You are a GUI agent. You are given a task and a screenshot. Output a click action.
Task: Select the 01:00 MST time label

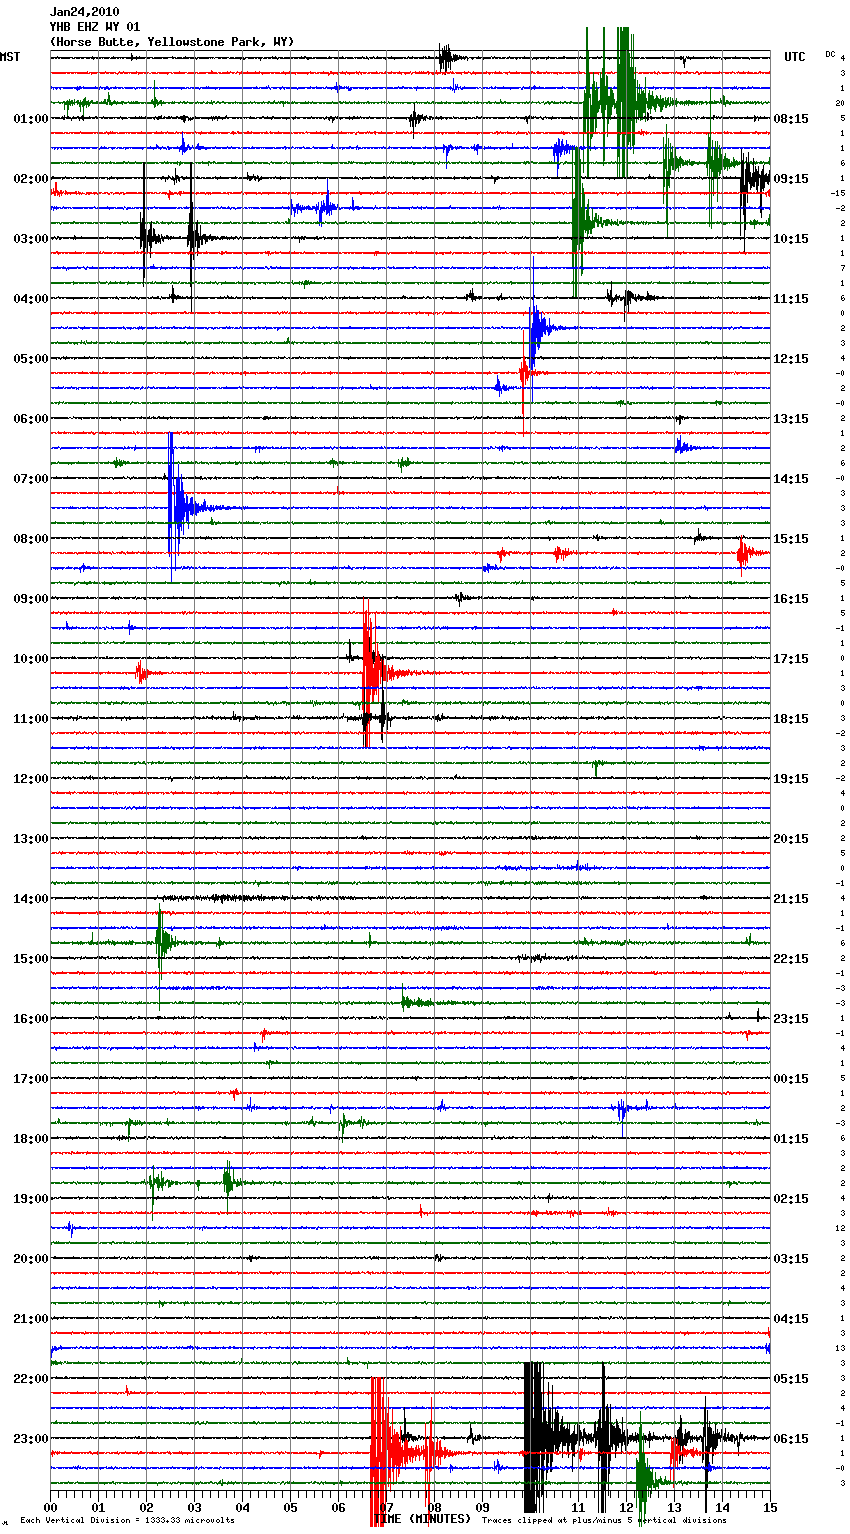31,119
